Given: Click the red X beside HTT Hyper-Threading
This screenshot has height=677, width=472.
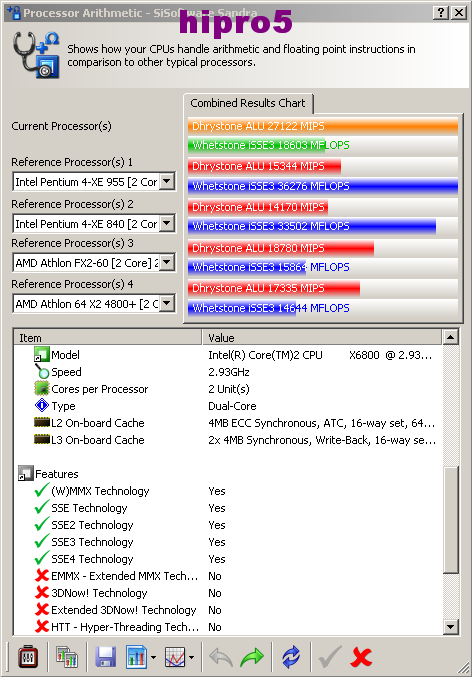Looking at the screenshot, I should 42,626.
